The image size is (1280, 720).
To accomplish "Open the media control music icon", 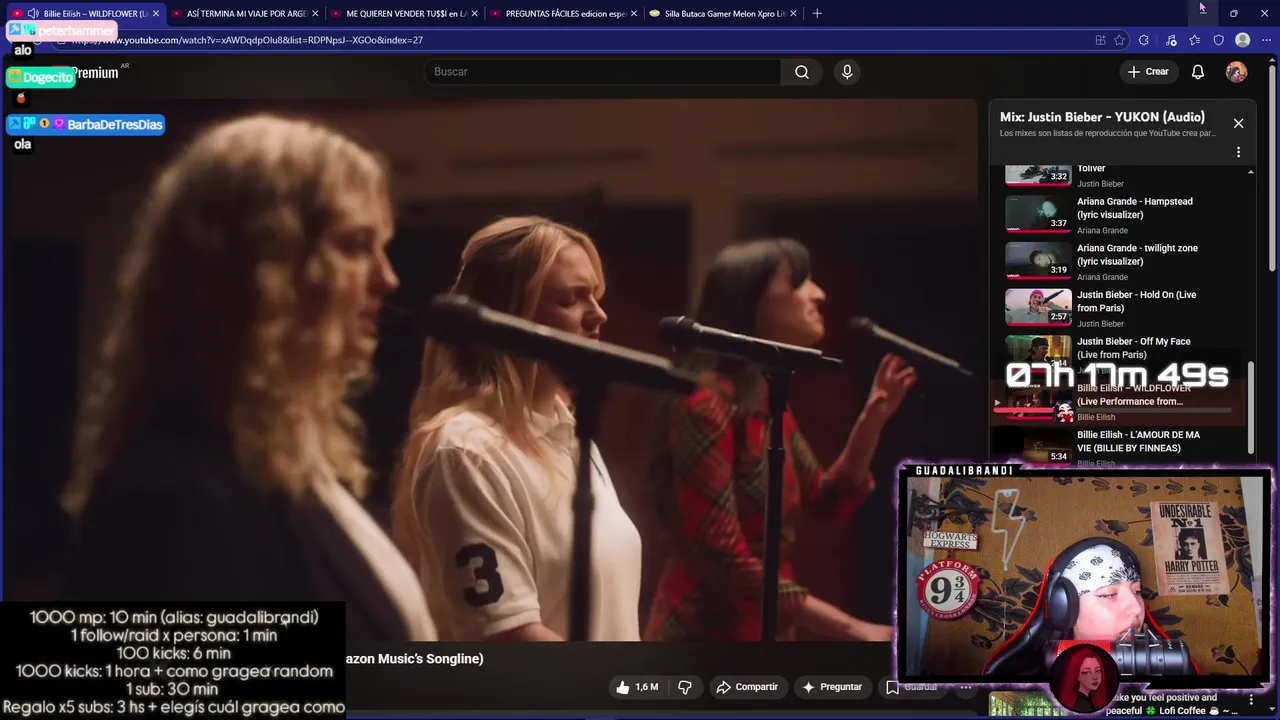I will pyautogui.click(x=1171, y=40).
